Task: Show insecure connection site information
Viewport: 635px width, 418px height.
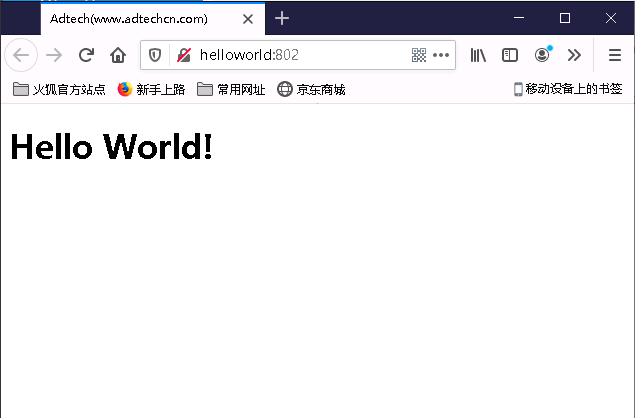Action: click(184, 55)
